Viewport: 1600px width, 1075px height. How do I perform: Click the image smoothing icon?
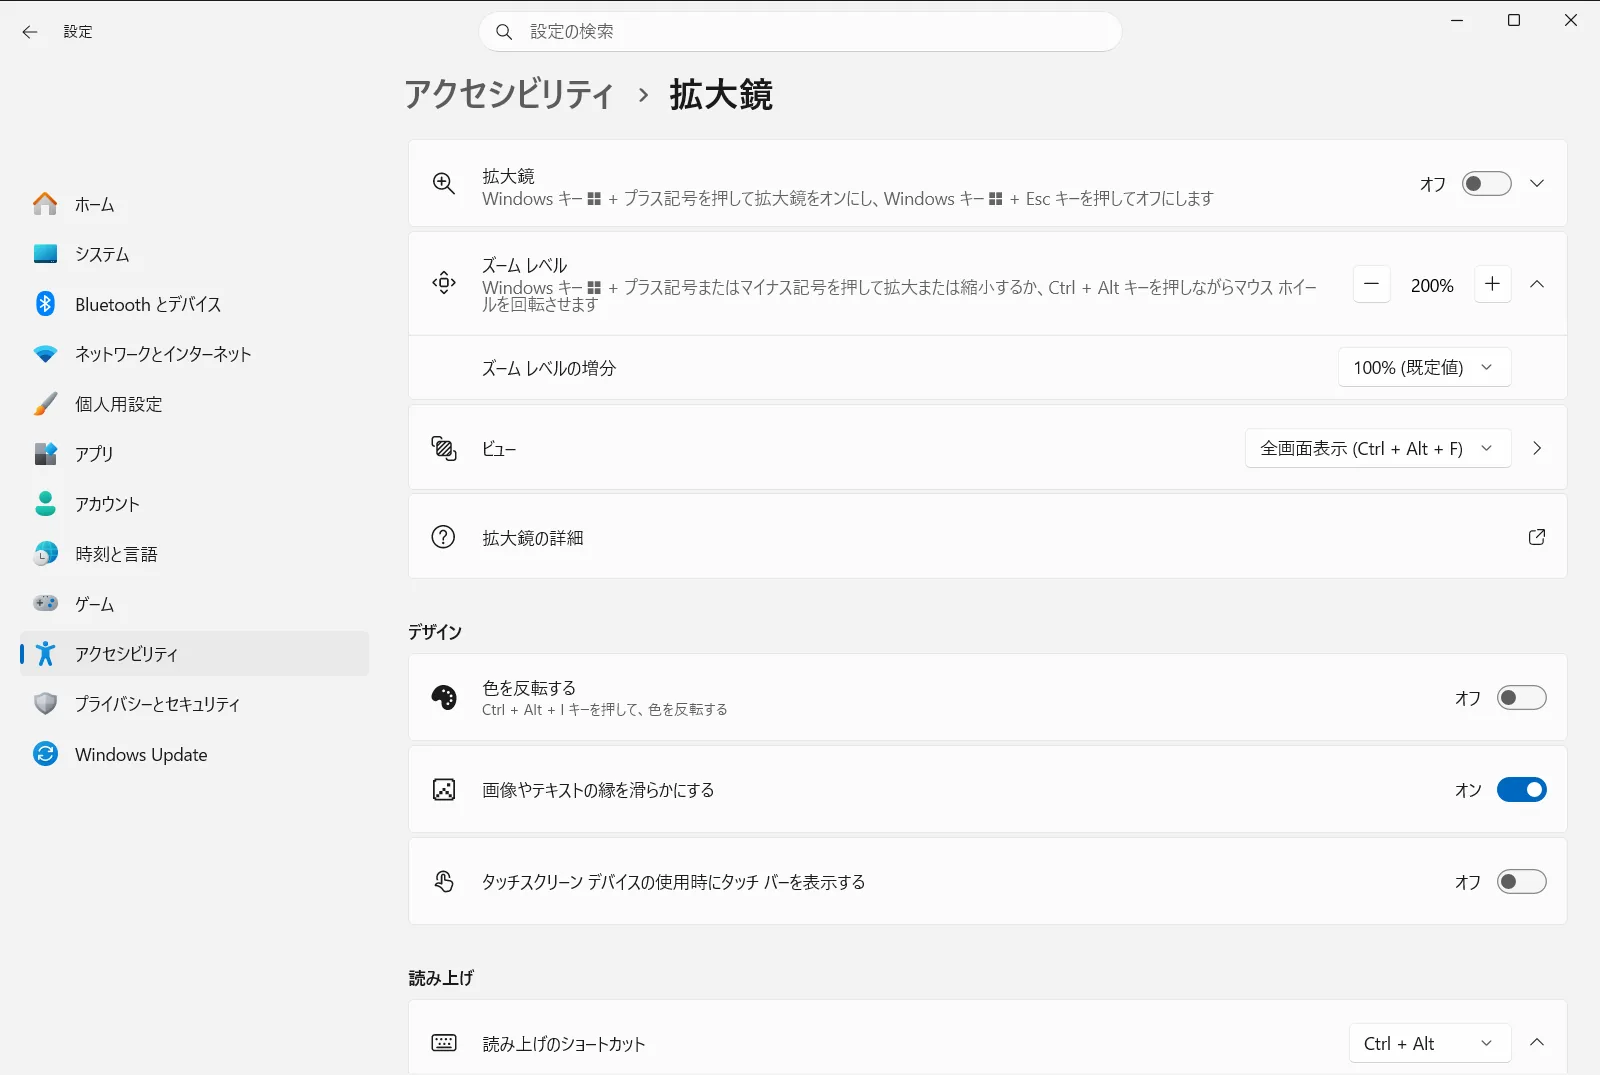pos(444,790)
